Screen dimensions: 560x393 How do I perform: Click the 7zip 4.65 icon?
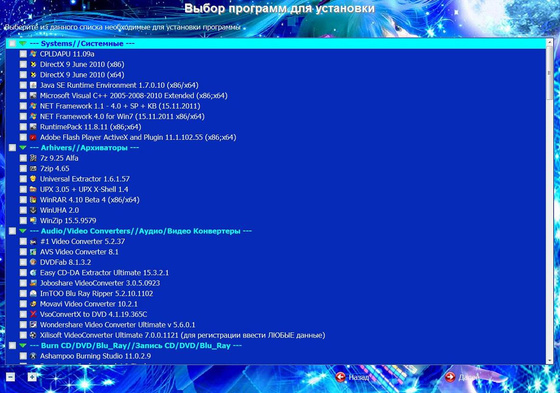[x=33, y=168]
